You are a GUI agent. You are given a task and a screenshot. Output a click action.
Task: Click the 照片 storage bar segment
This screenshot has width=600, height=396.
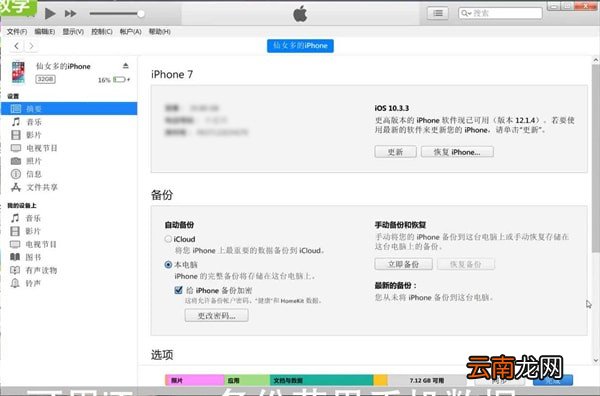tap(195, 380)
